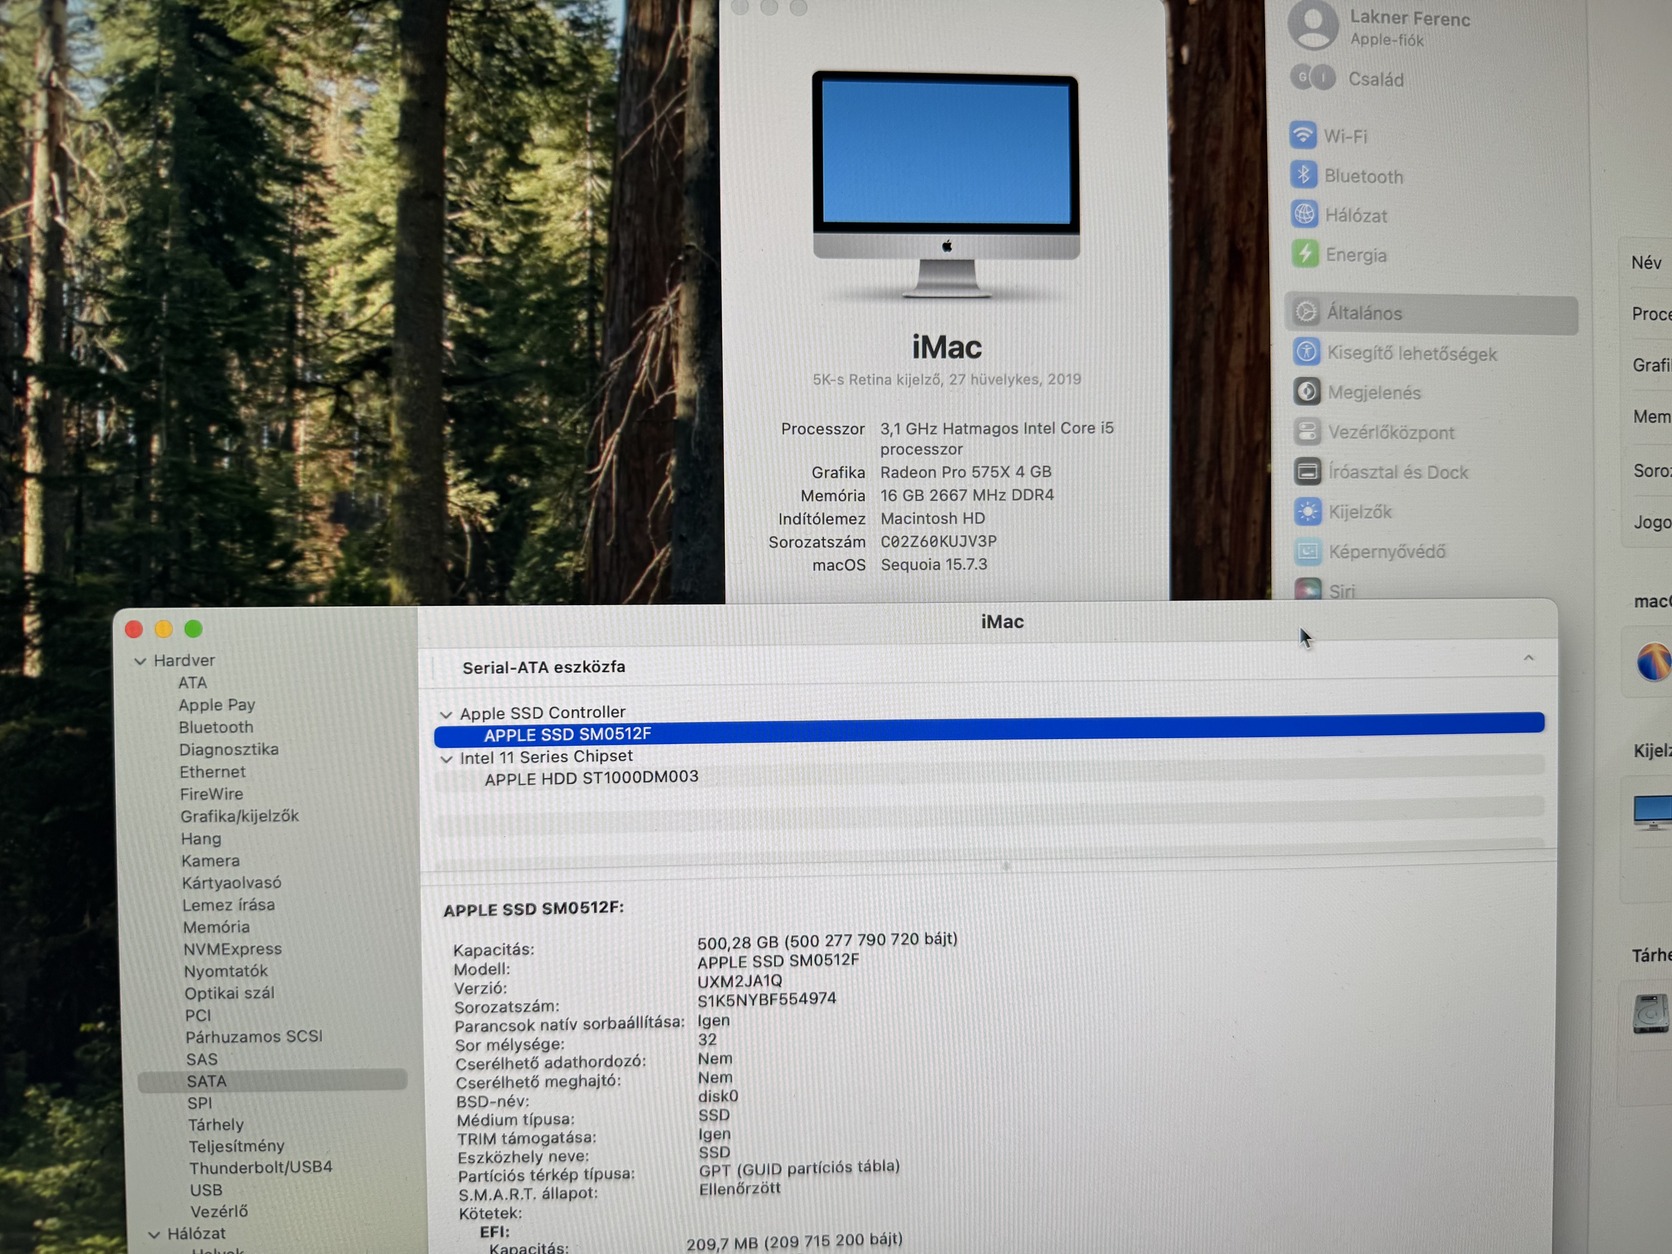Open Kártyaolvasó in the Hardver list

231,882
